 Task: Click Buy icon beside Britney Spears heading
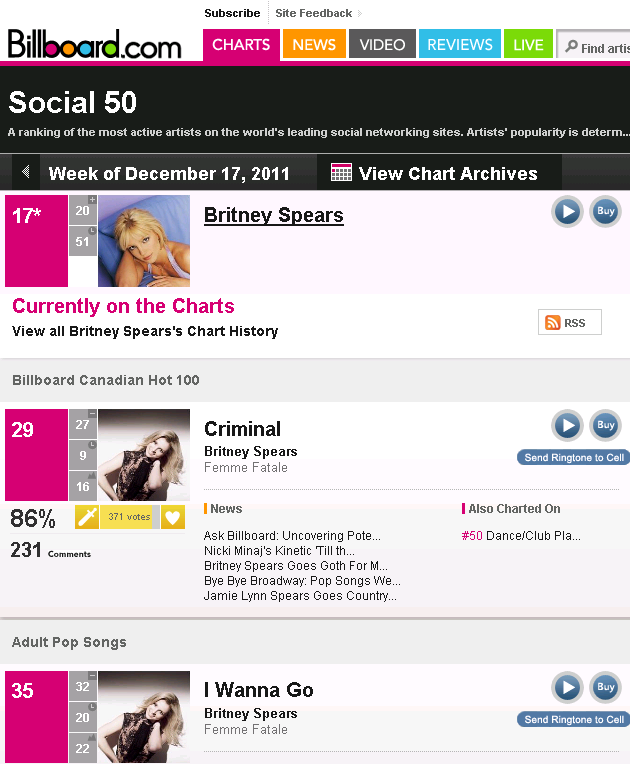pyautogui.click(x=605, y=212)
